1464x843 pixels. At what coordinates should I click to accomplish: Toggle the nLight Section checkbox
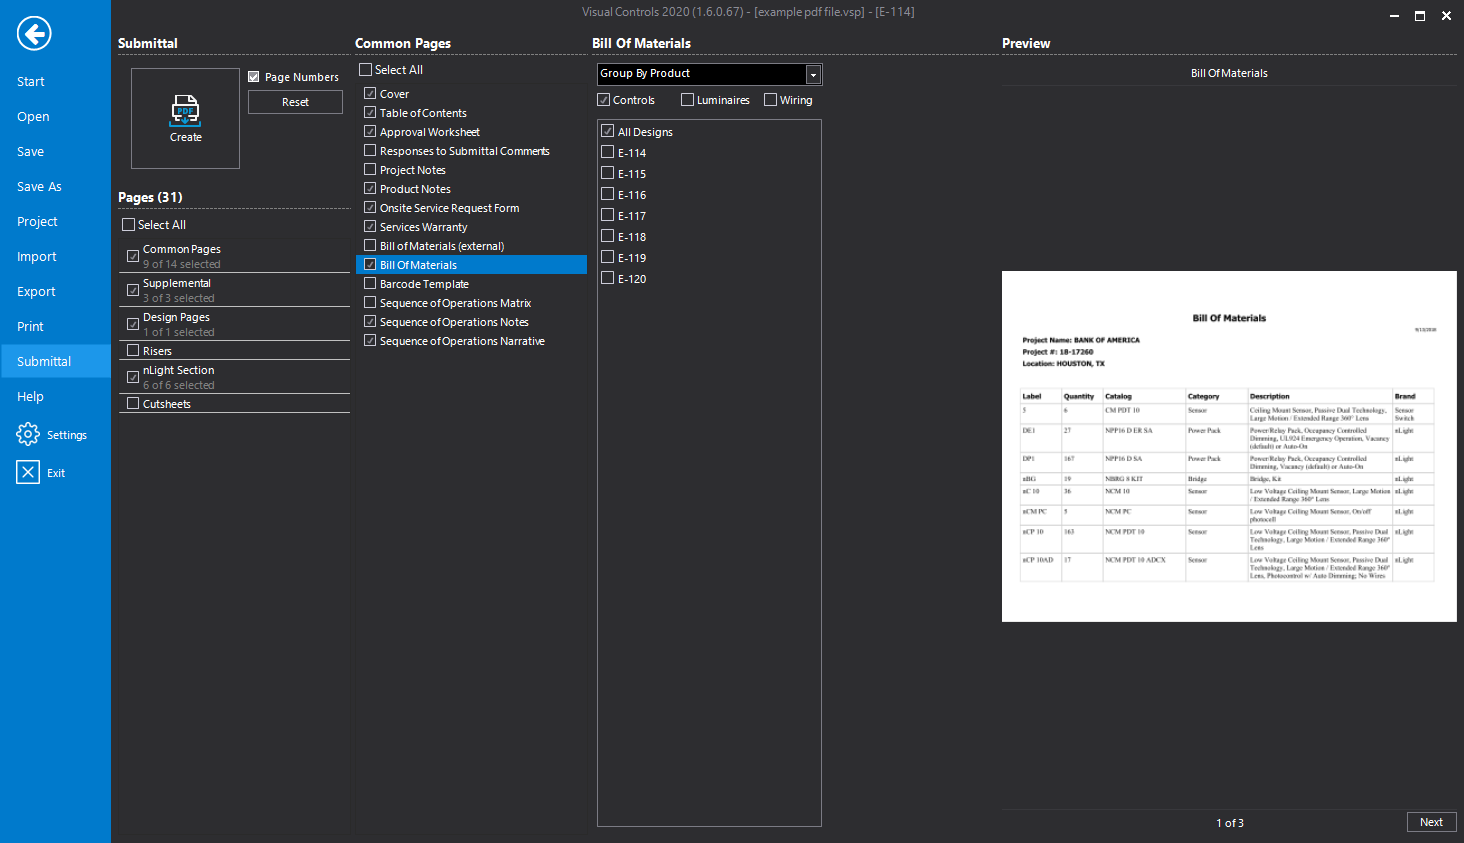tap(133, 377)
